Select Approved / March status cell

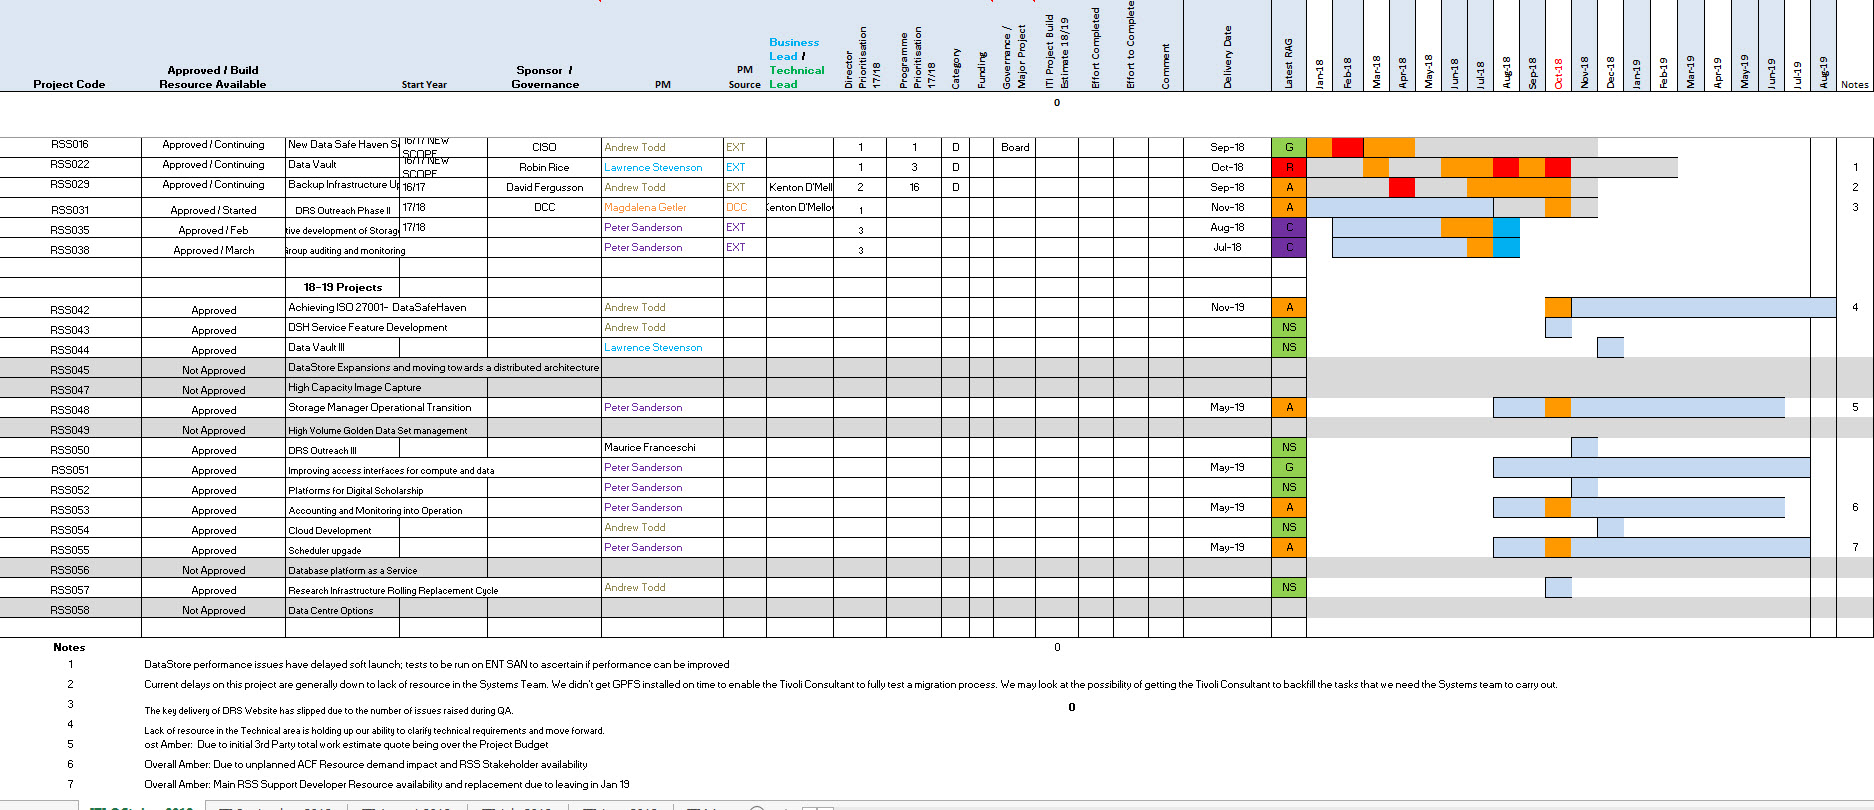click(213, 250)
